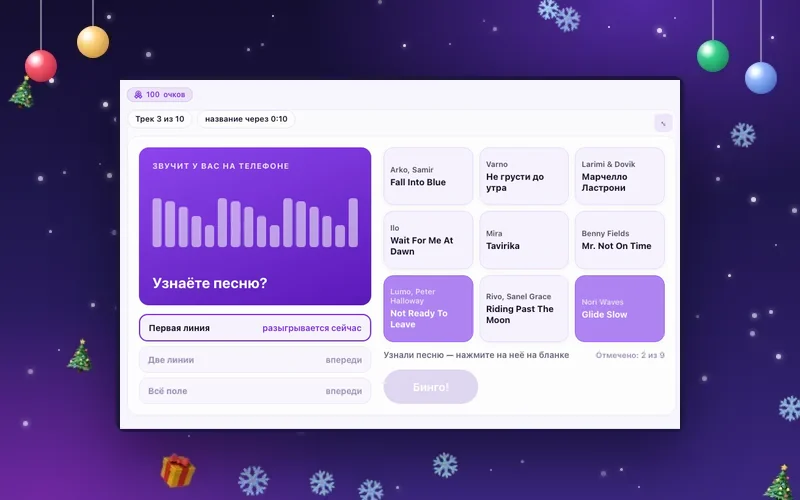Mark the Wait For Me At Dawn card
This screenshot has width=800, height=500.
point(428,240)
